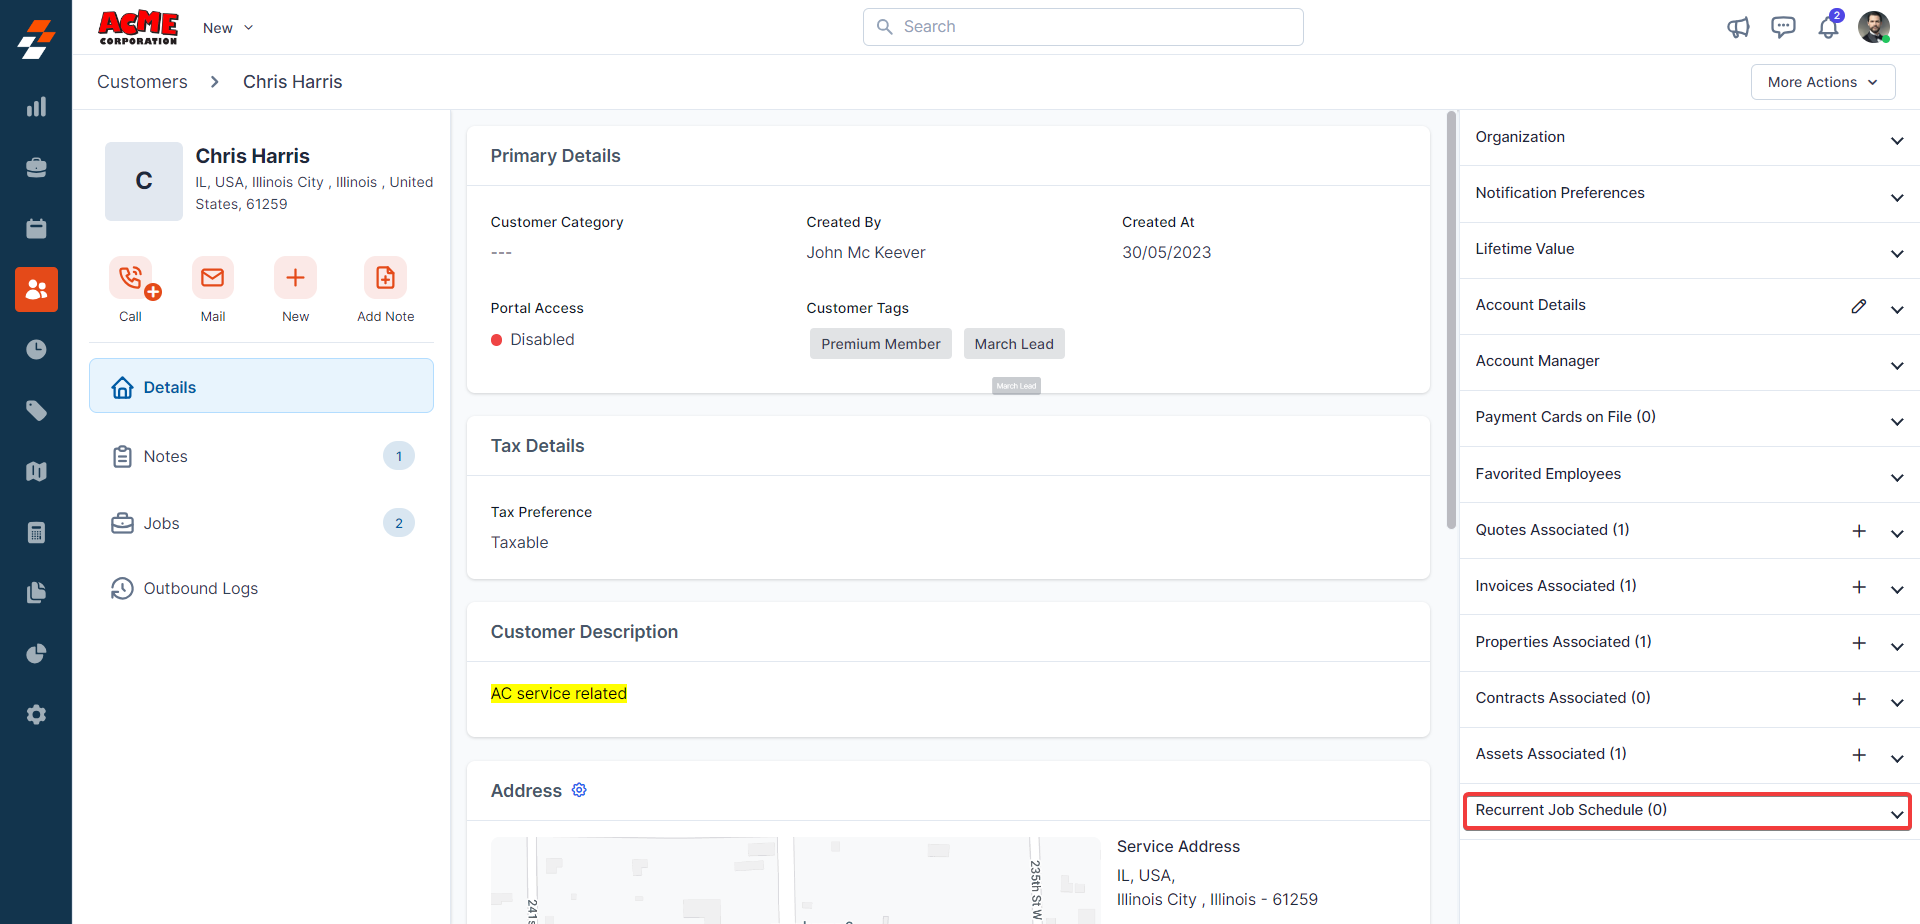The height and width of the screenshot is (924, 1920).
Task: Click the Premium Member tag
Action: pos(880,344)
